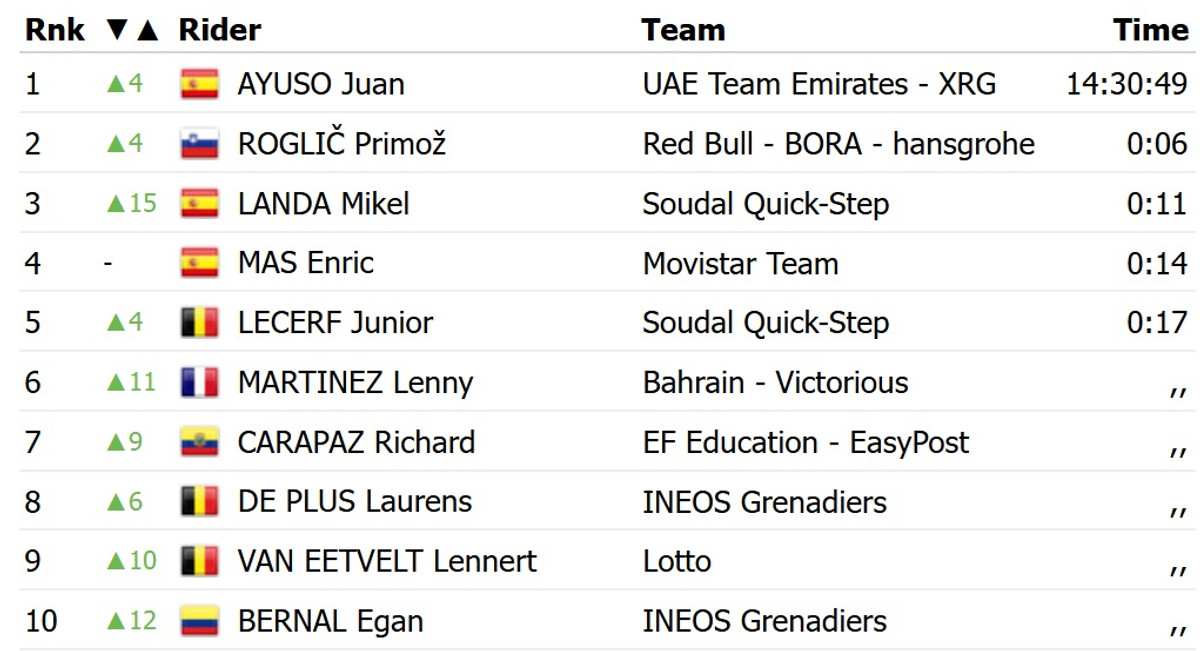The image size is (1200, 651).
Task: Open the Red Bull - BORA - hansgrohe team link
Action: click(838, 144)
